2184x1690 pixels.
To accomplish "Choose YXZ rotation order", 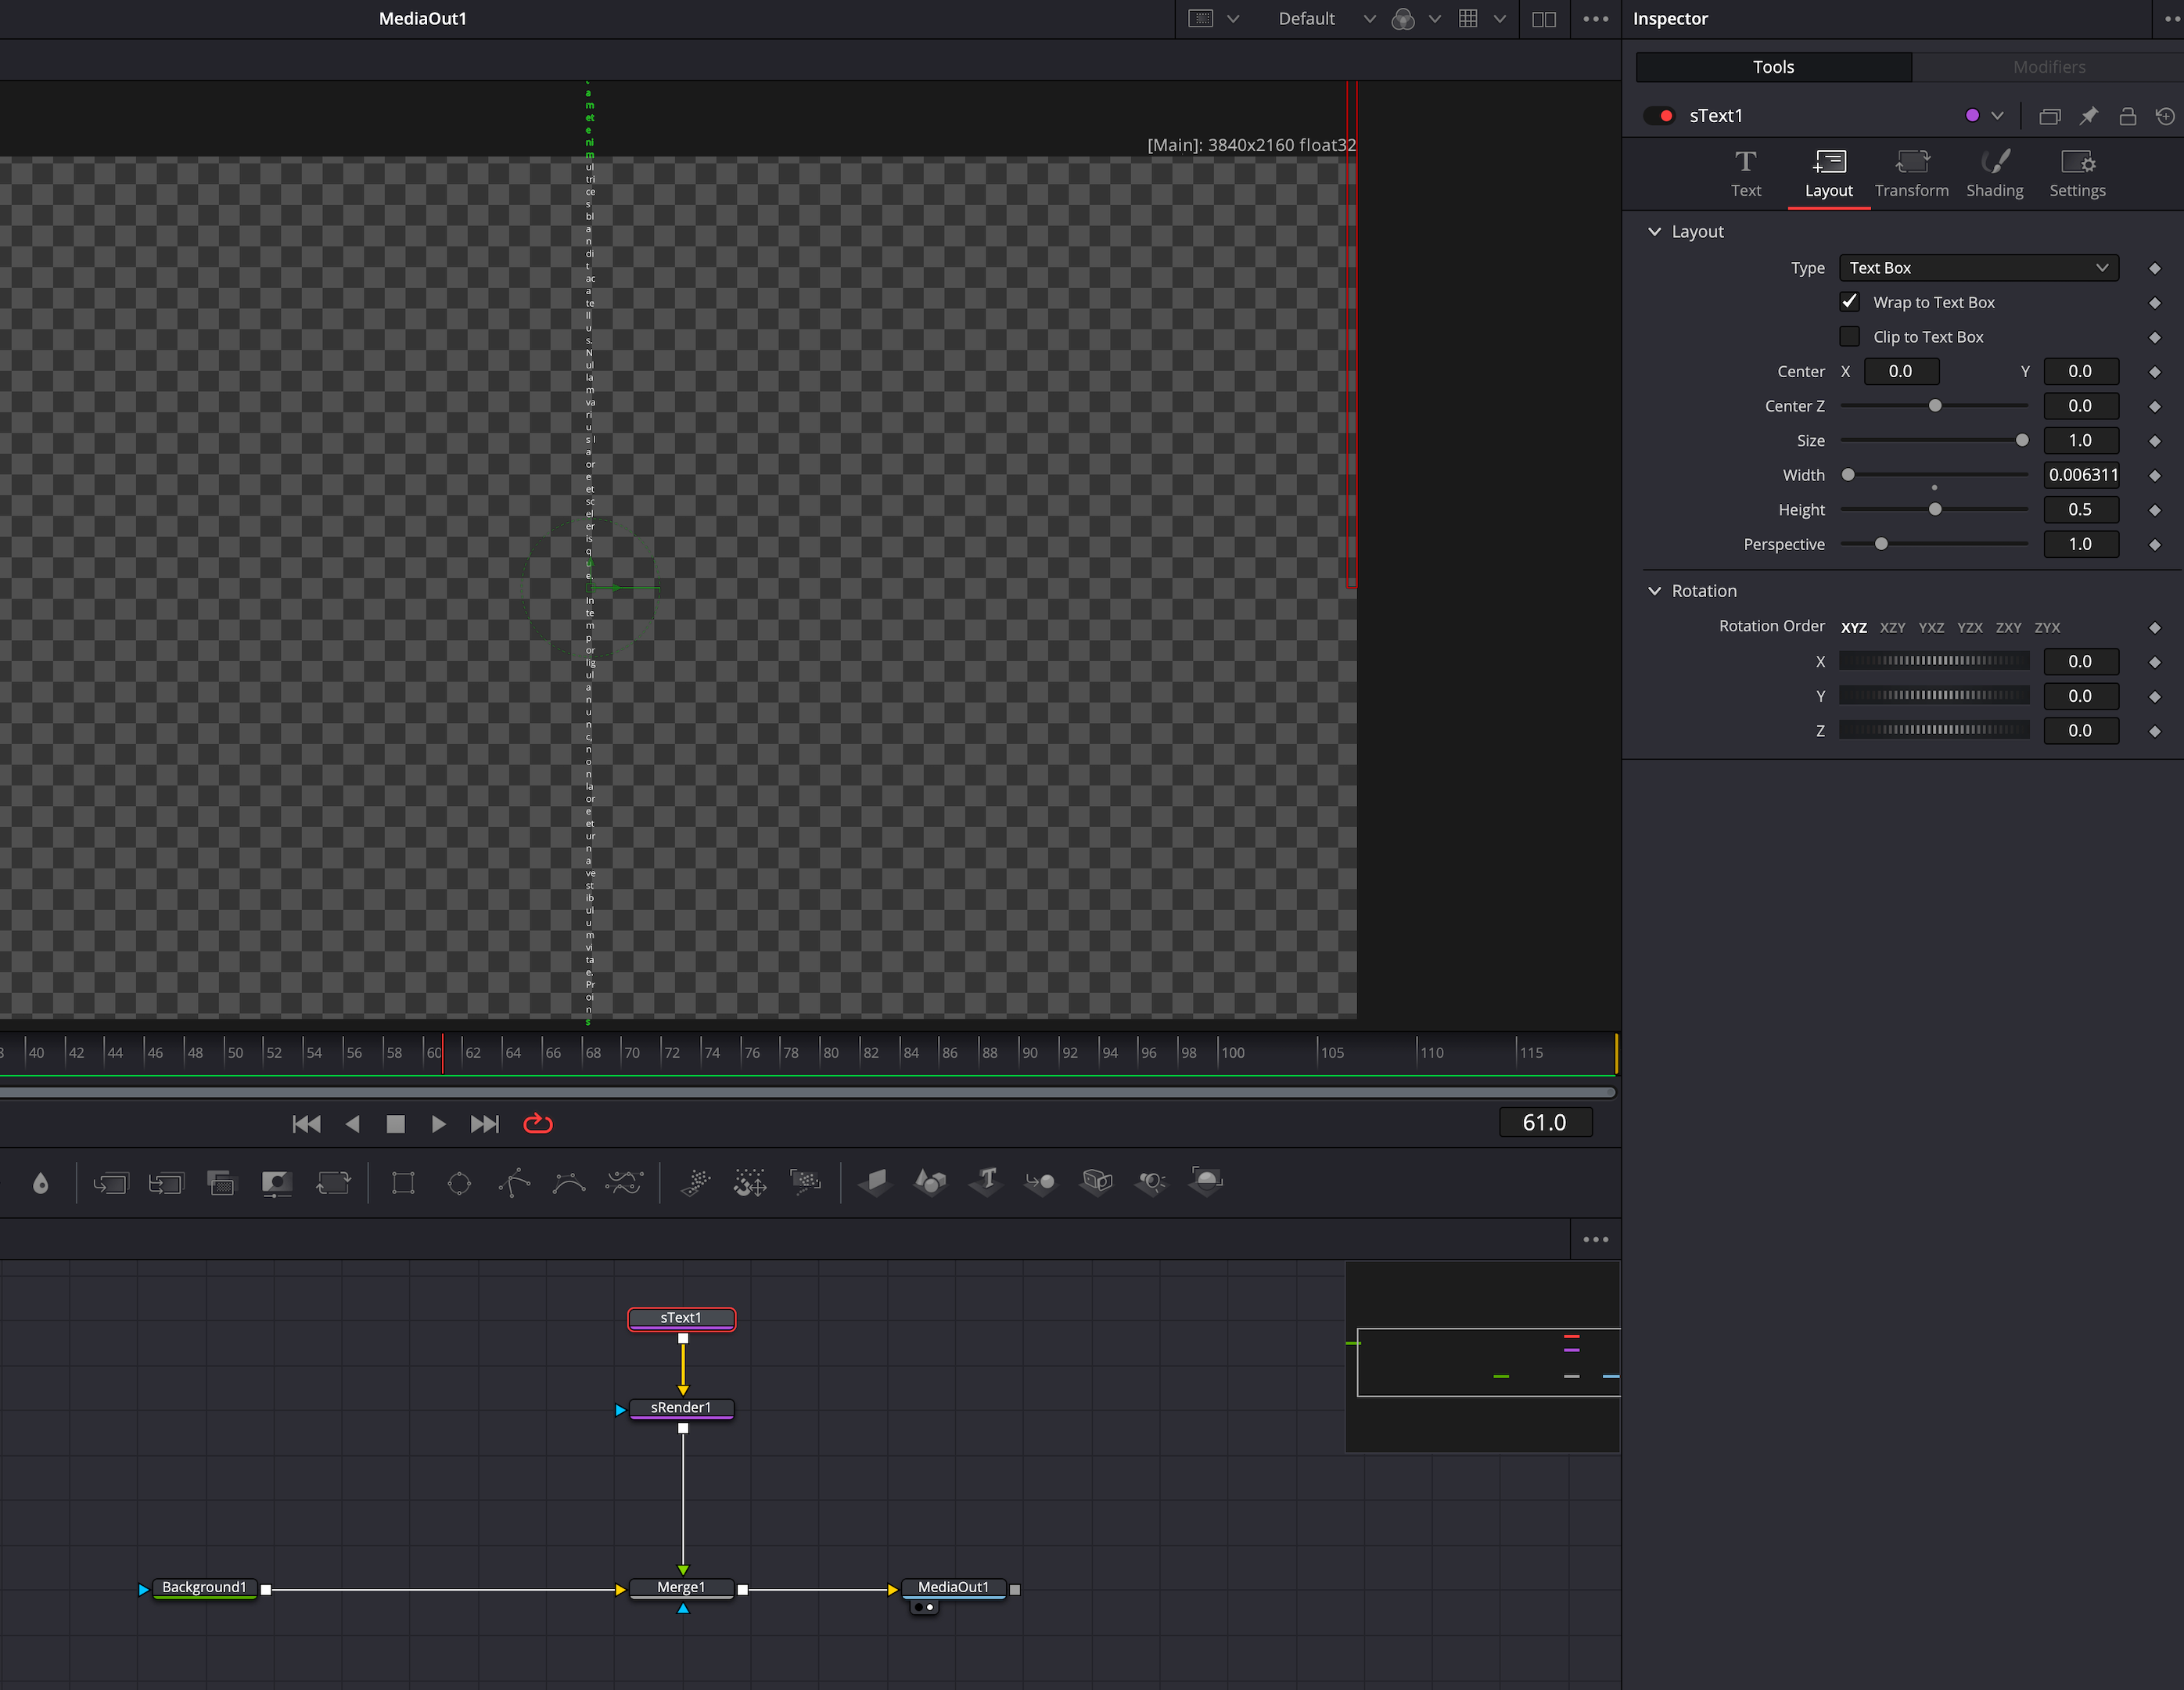I will click(x=1931, y=628).
